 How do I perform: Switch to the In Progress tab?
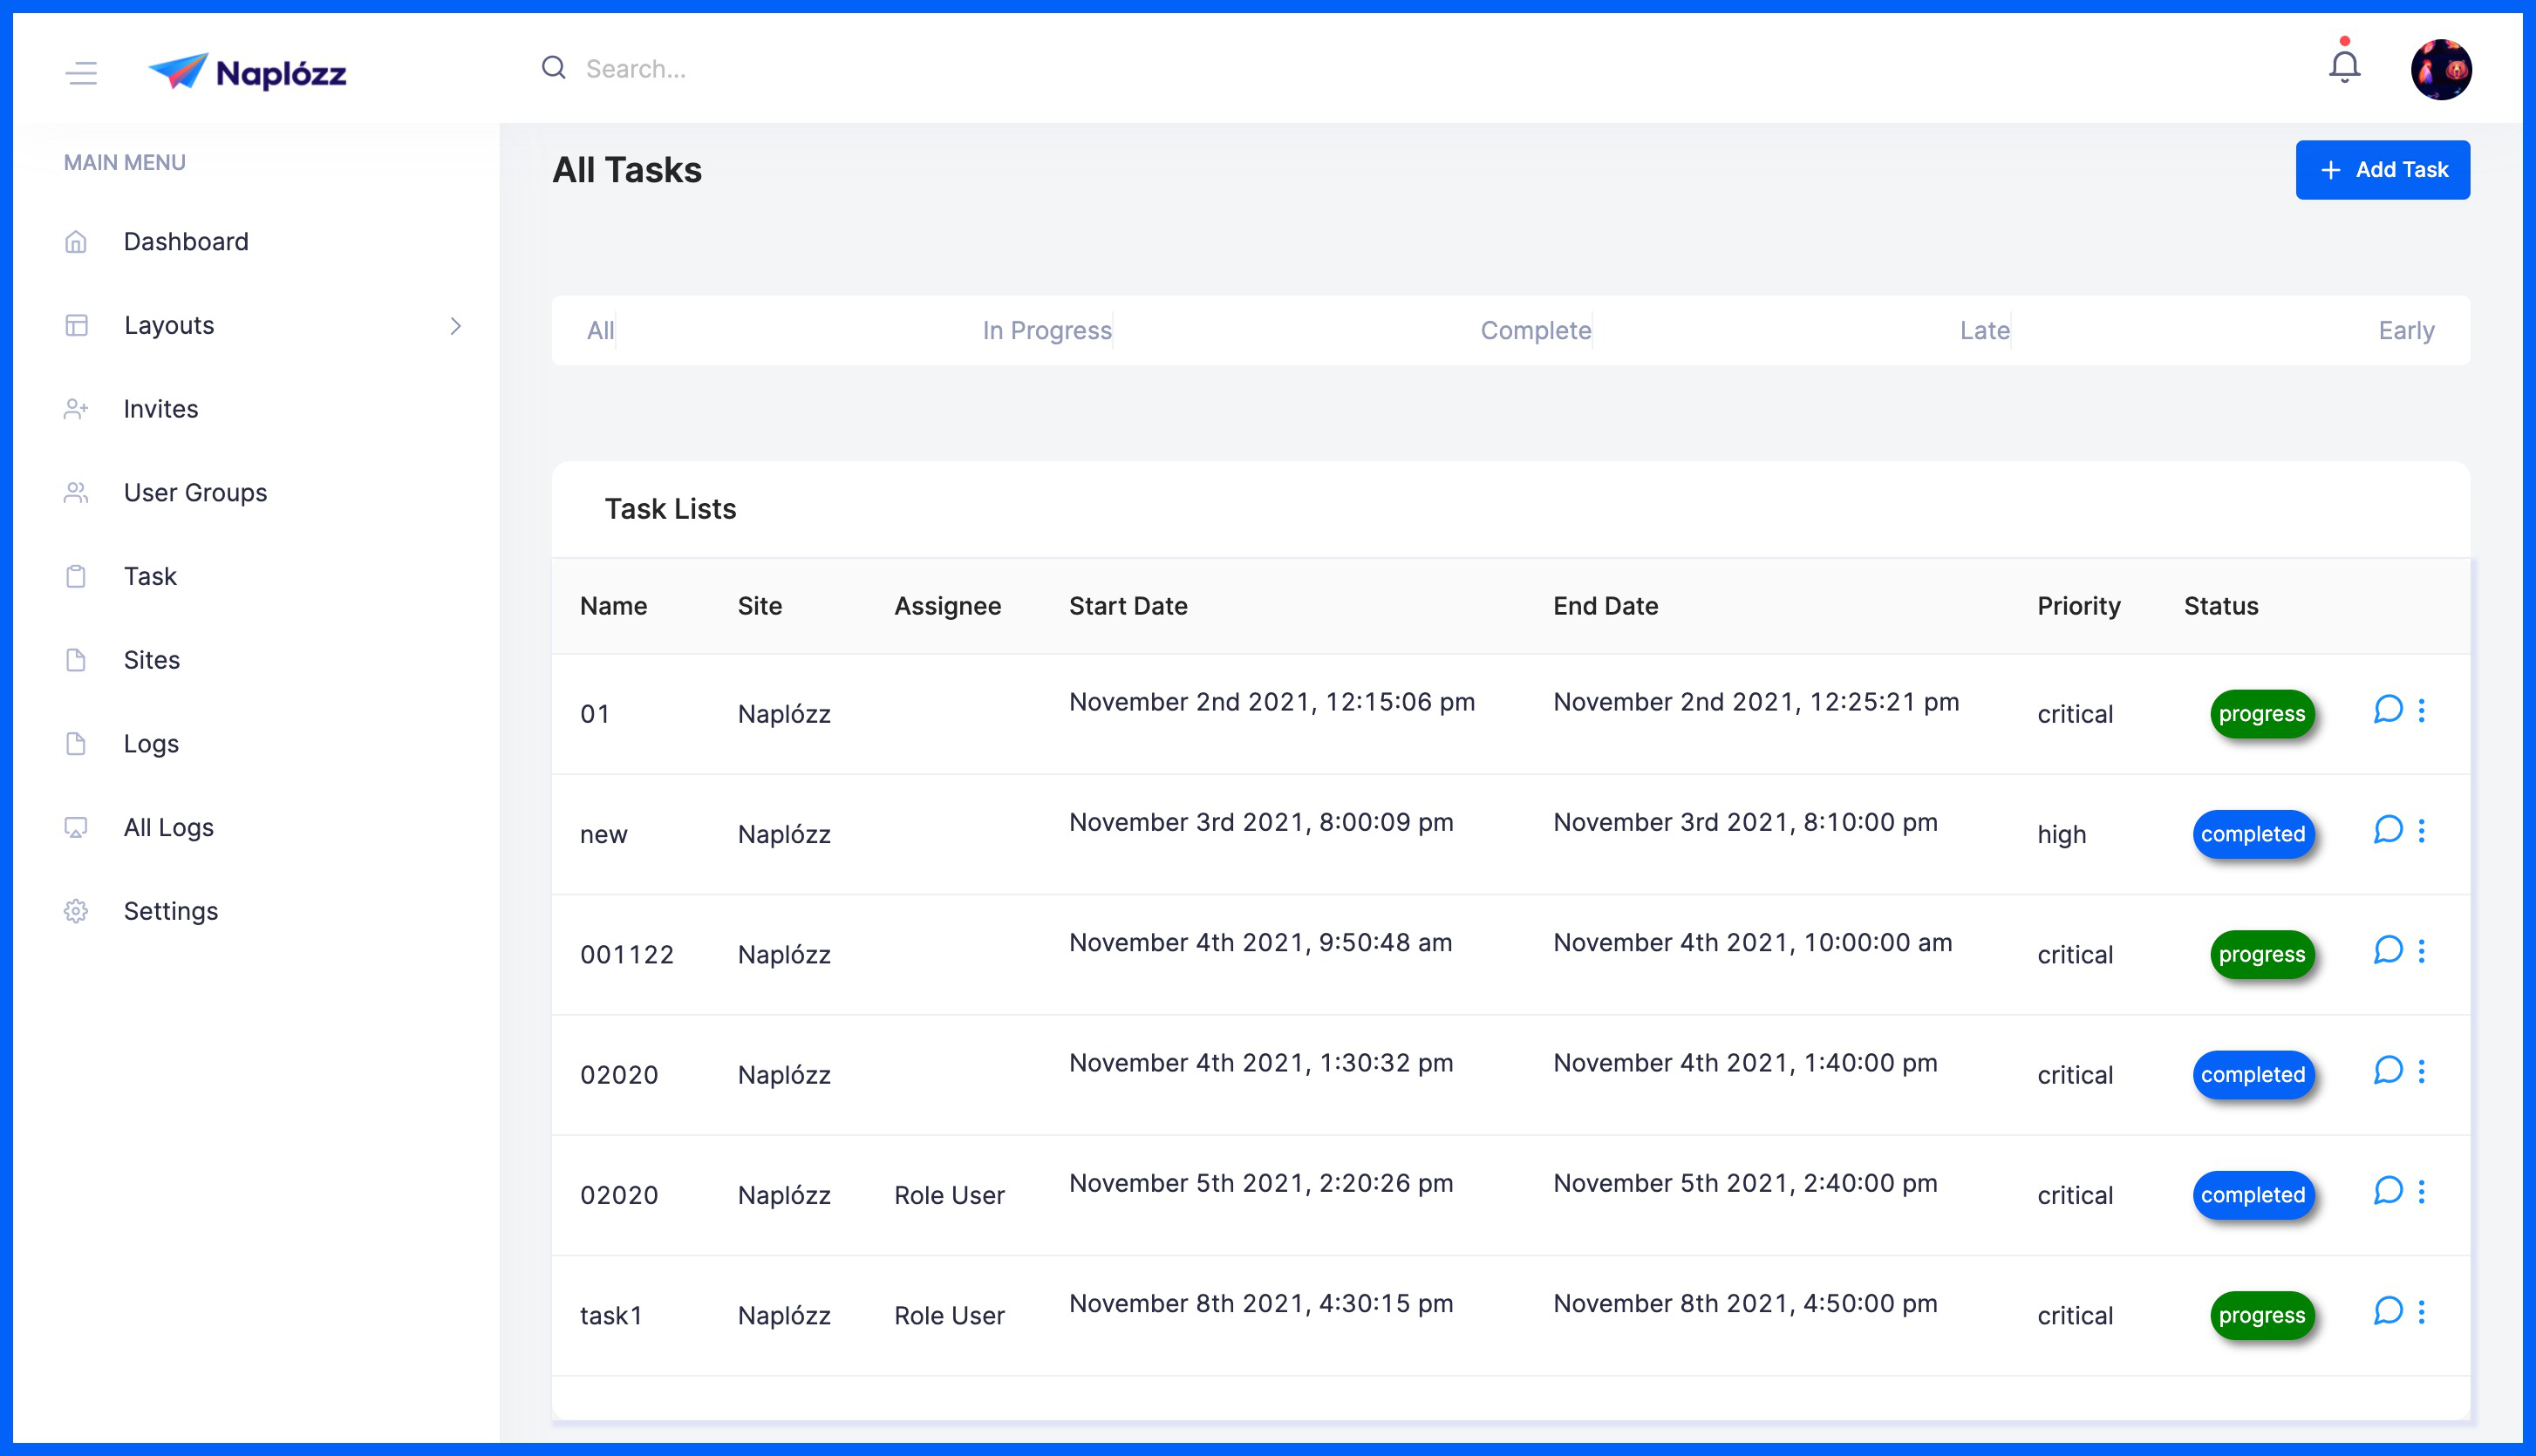click(x=1046, y=331)
